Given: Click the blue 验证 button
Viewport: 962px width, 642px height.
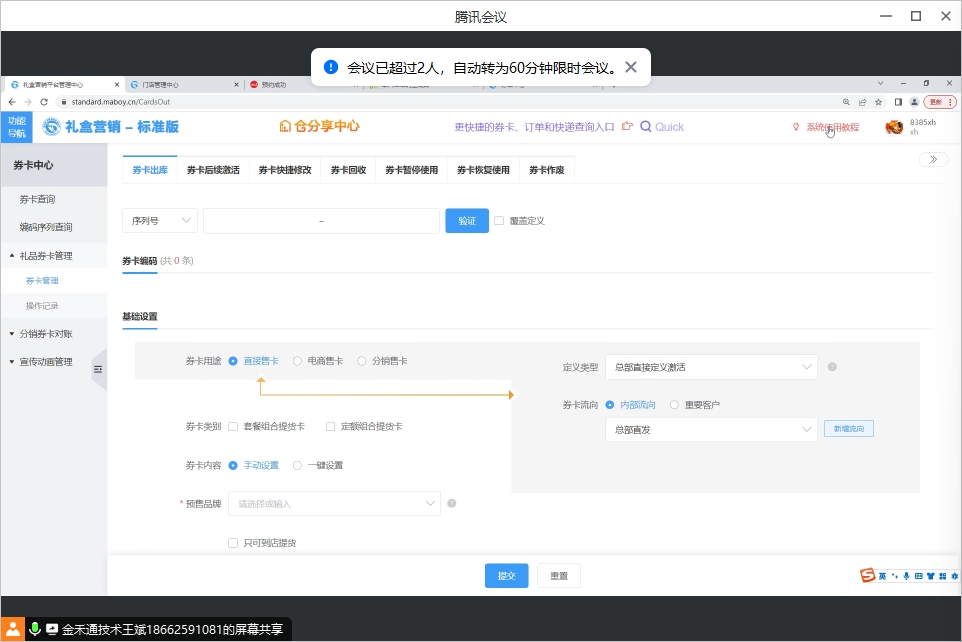Looking at the screenshot, I should pos(466,221).
